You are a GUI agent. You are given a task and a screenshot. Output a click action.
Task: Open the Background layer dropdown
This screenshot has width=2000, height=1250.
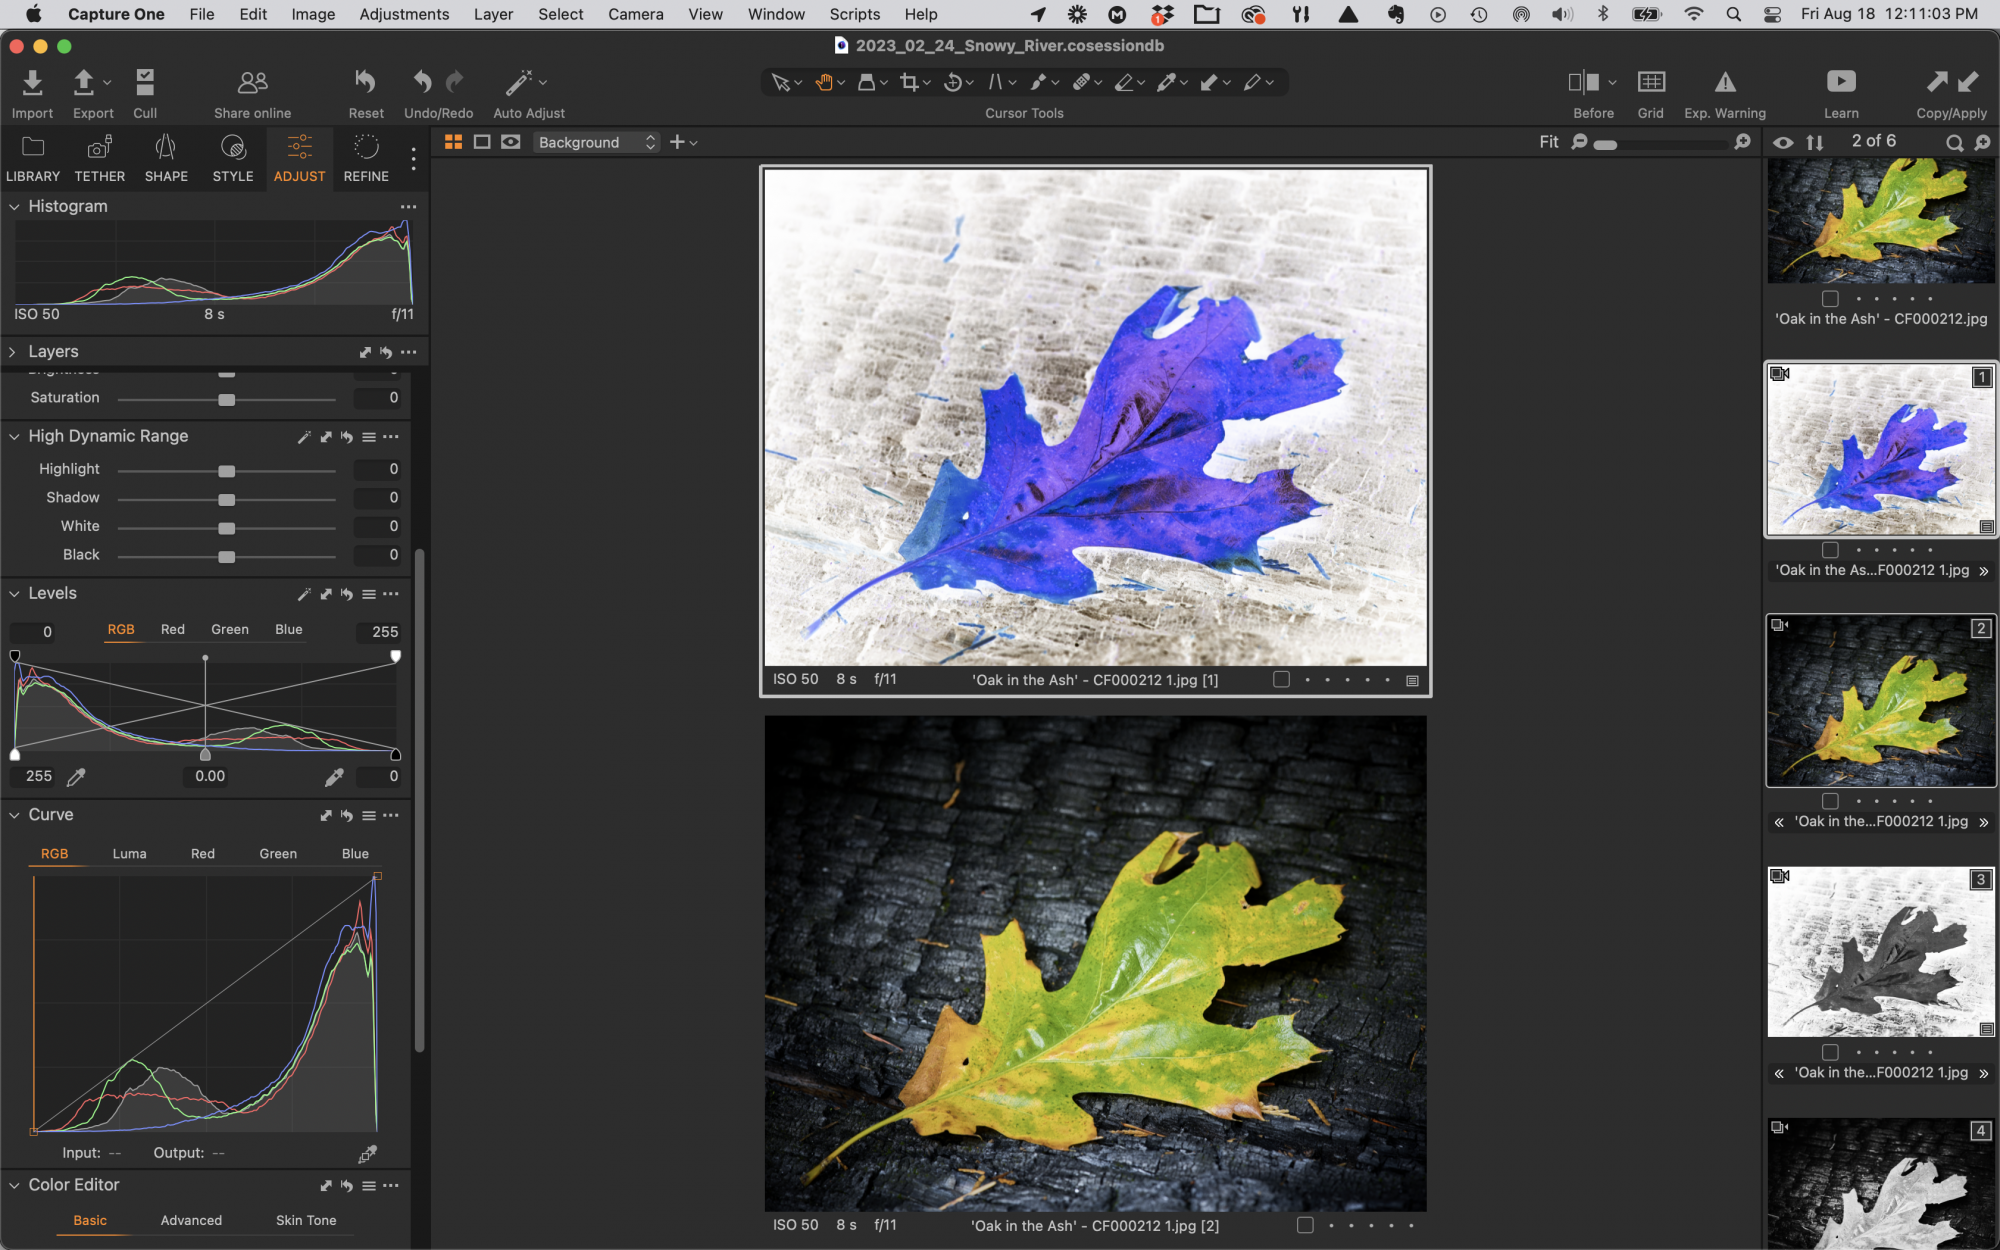597,142
